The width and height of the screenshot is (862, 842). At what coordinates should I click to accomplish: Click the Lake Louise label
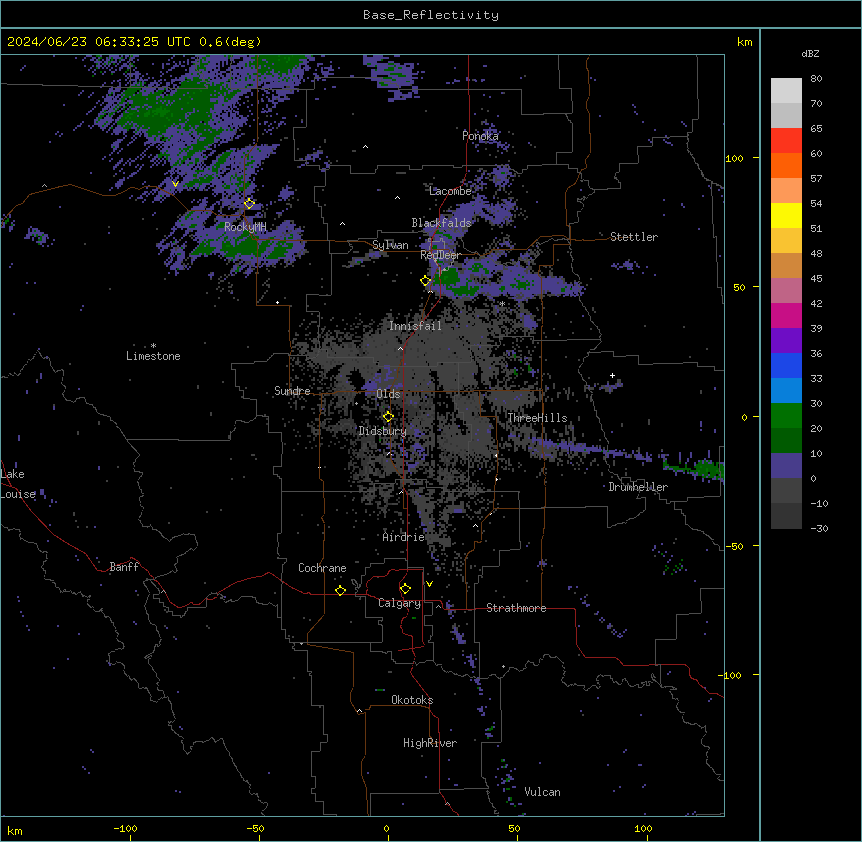tap(18, 484)
